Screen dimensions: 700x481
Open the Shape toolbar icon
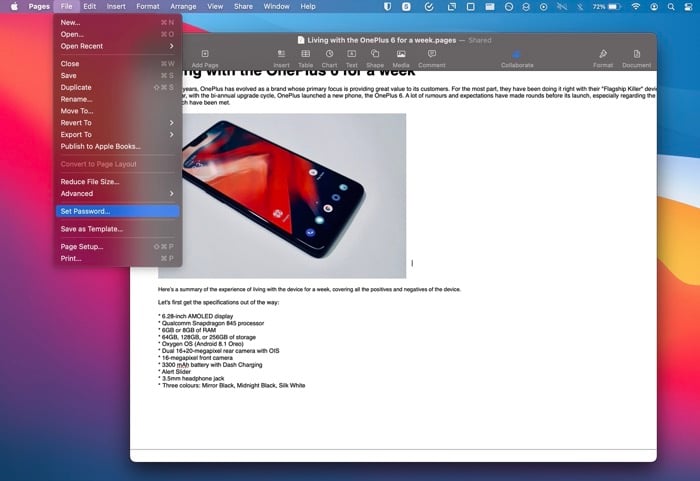(x=375, y=54)
